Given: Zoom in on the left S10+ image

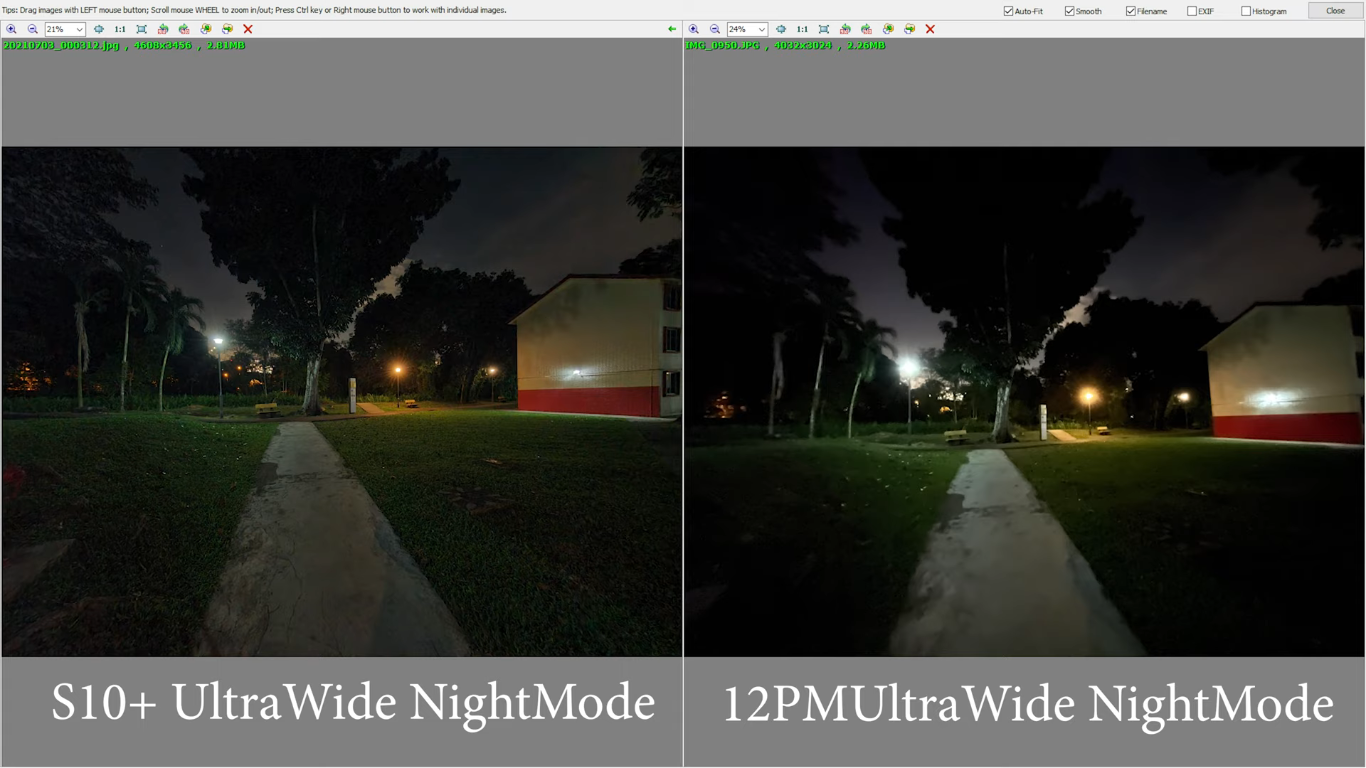Looking at the screenshot, I should (x=12, y=29).
